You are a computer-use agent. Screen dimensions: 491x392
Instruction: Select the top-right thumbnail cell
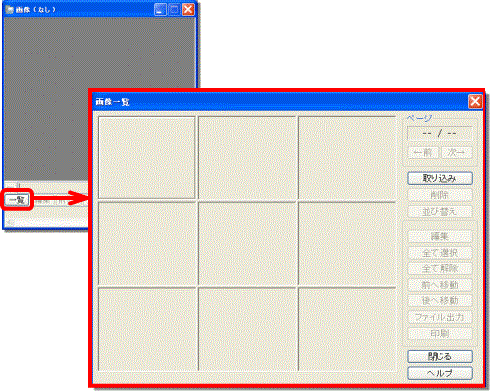tap(347, 157)
